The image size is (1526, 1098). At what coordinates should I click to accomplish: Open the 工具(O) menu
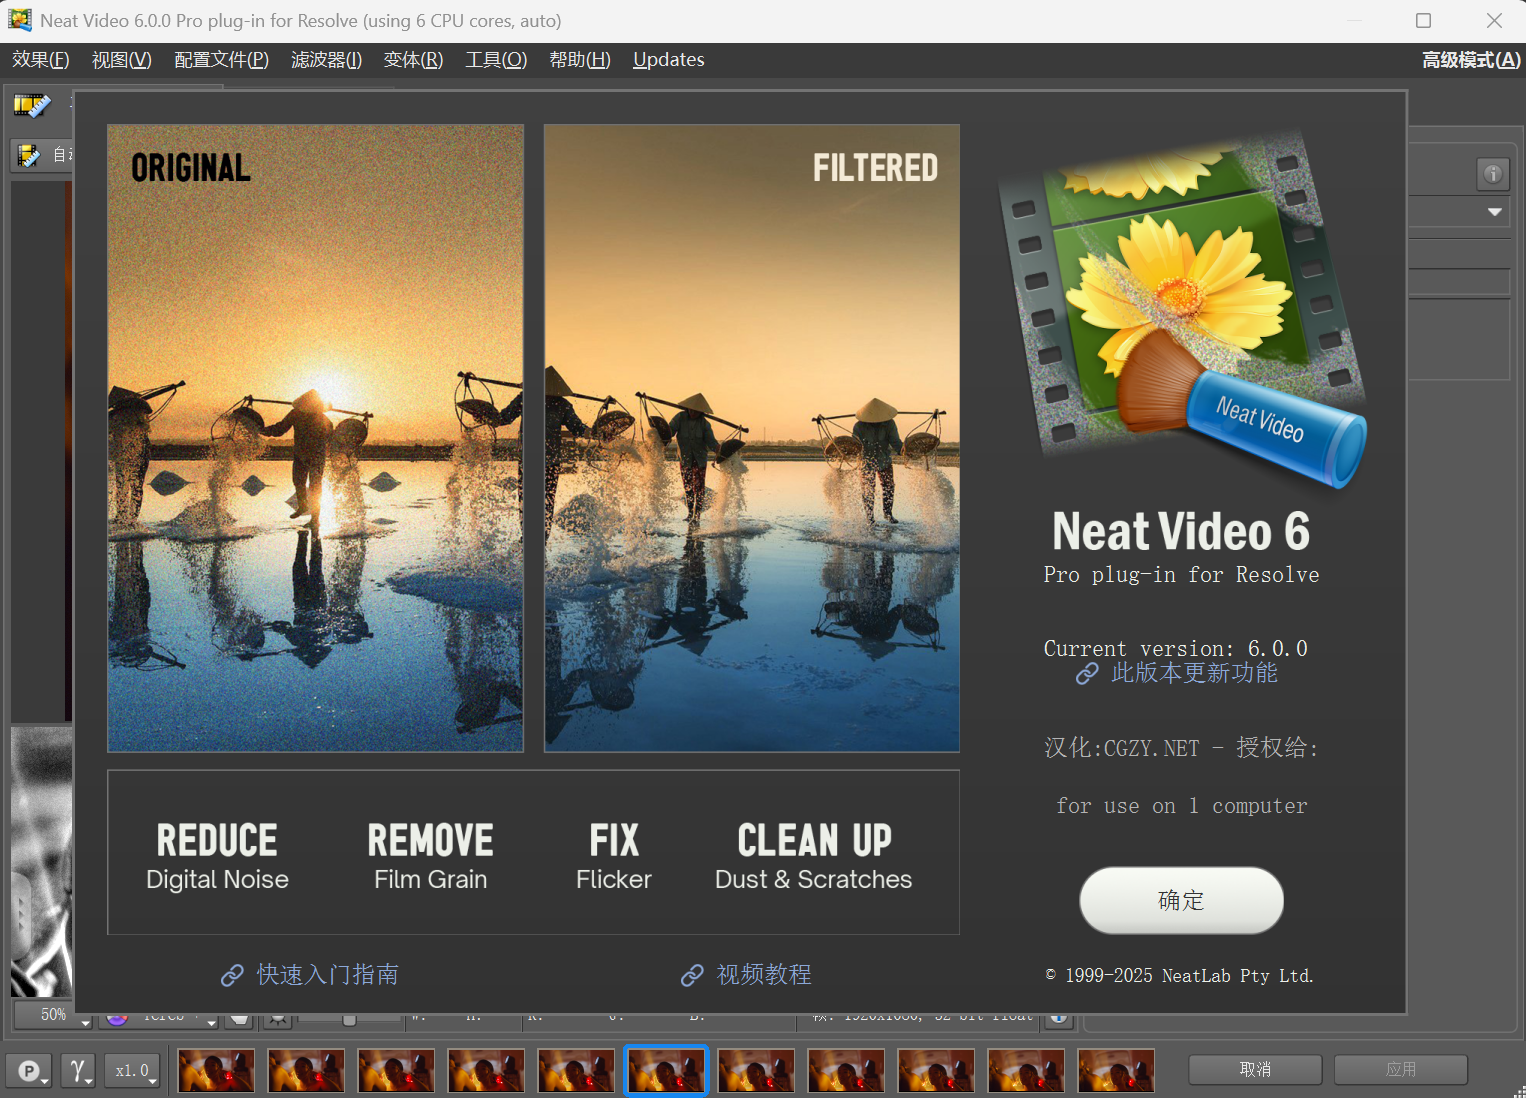496,59
